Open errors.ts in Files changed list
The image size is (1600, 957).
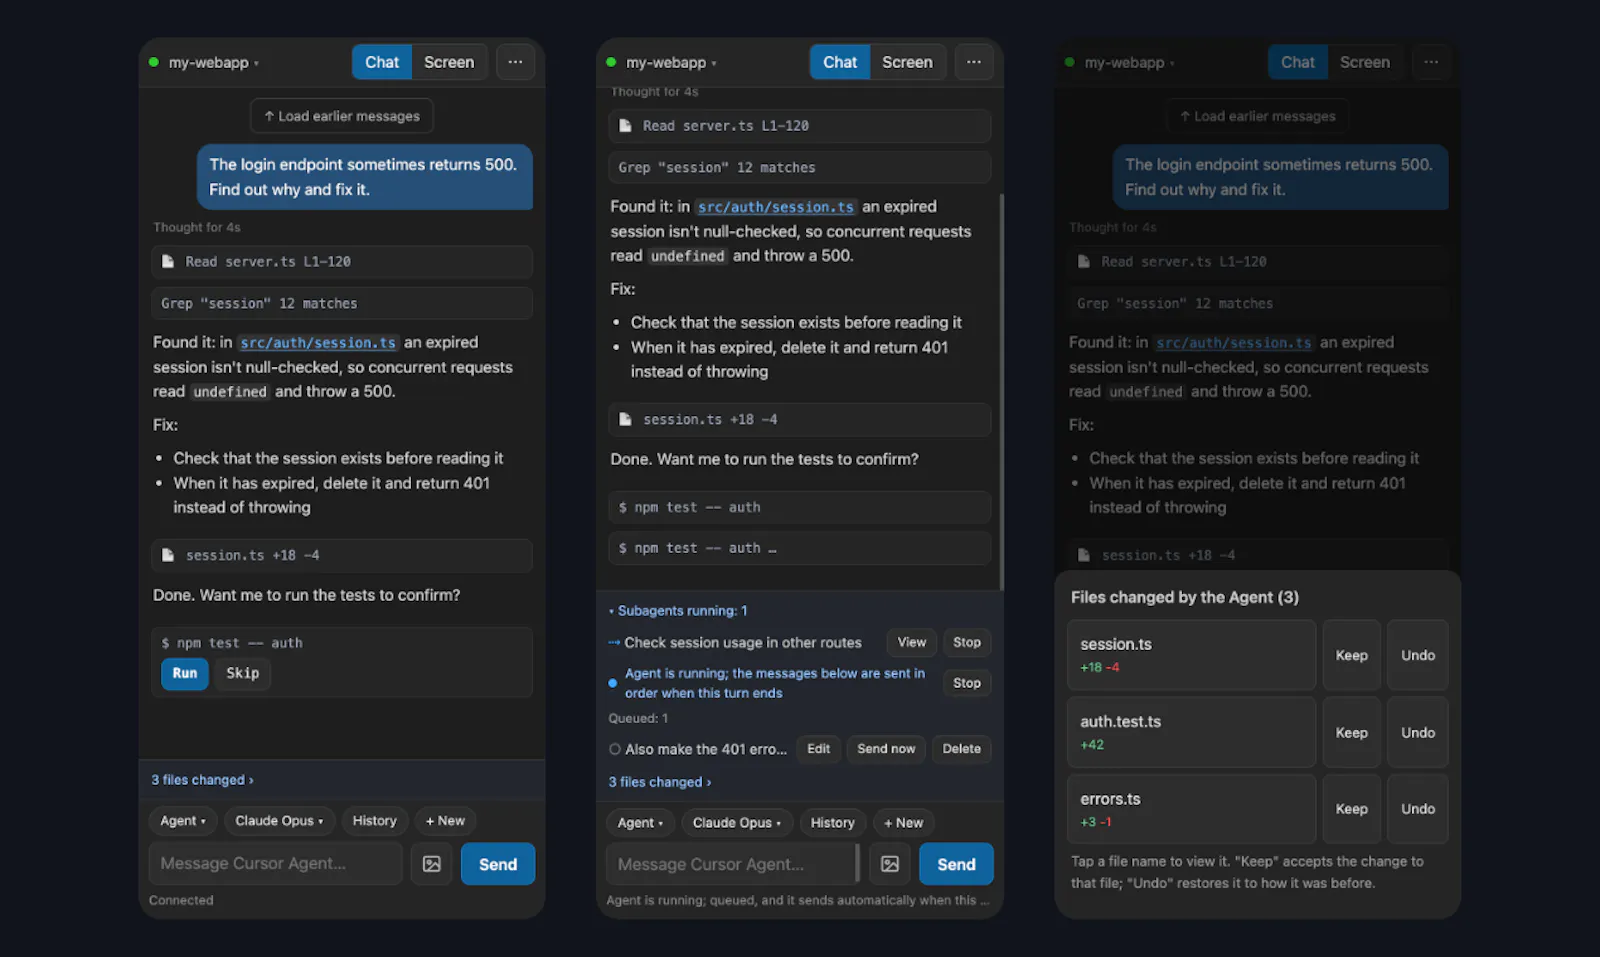[1192, 808]
